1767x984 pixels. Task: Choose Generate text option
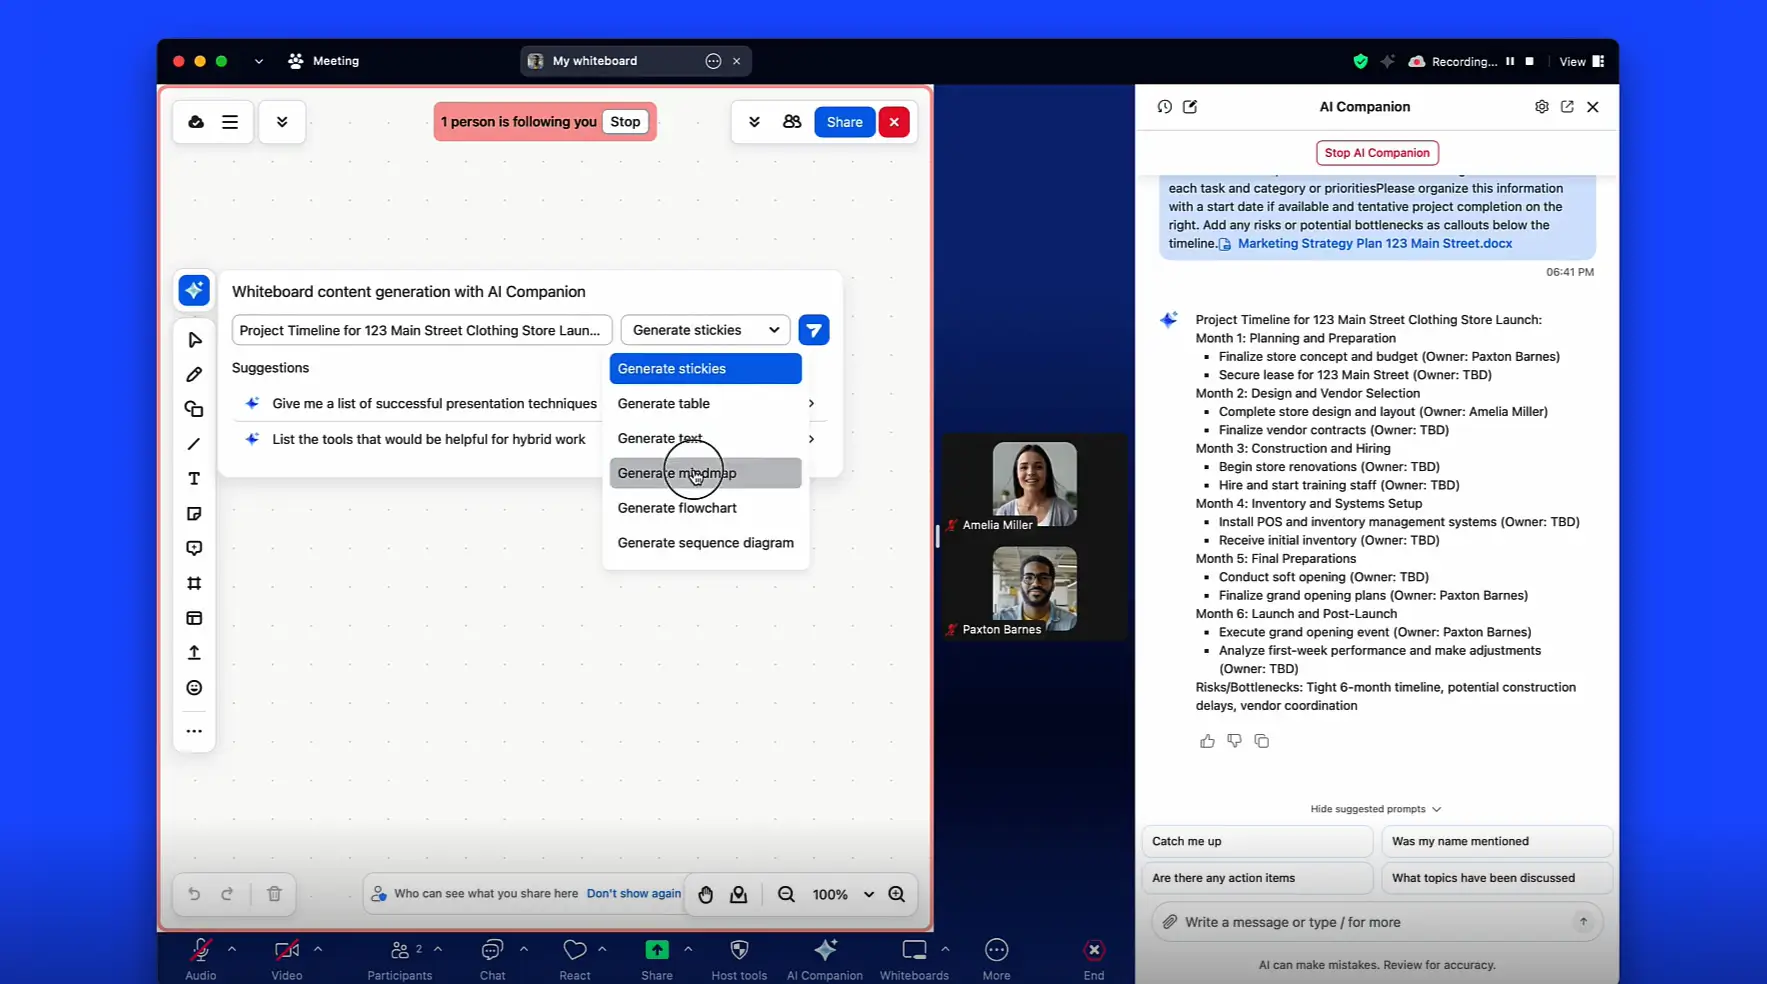click(x=705, y=438)
